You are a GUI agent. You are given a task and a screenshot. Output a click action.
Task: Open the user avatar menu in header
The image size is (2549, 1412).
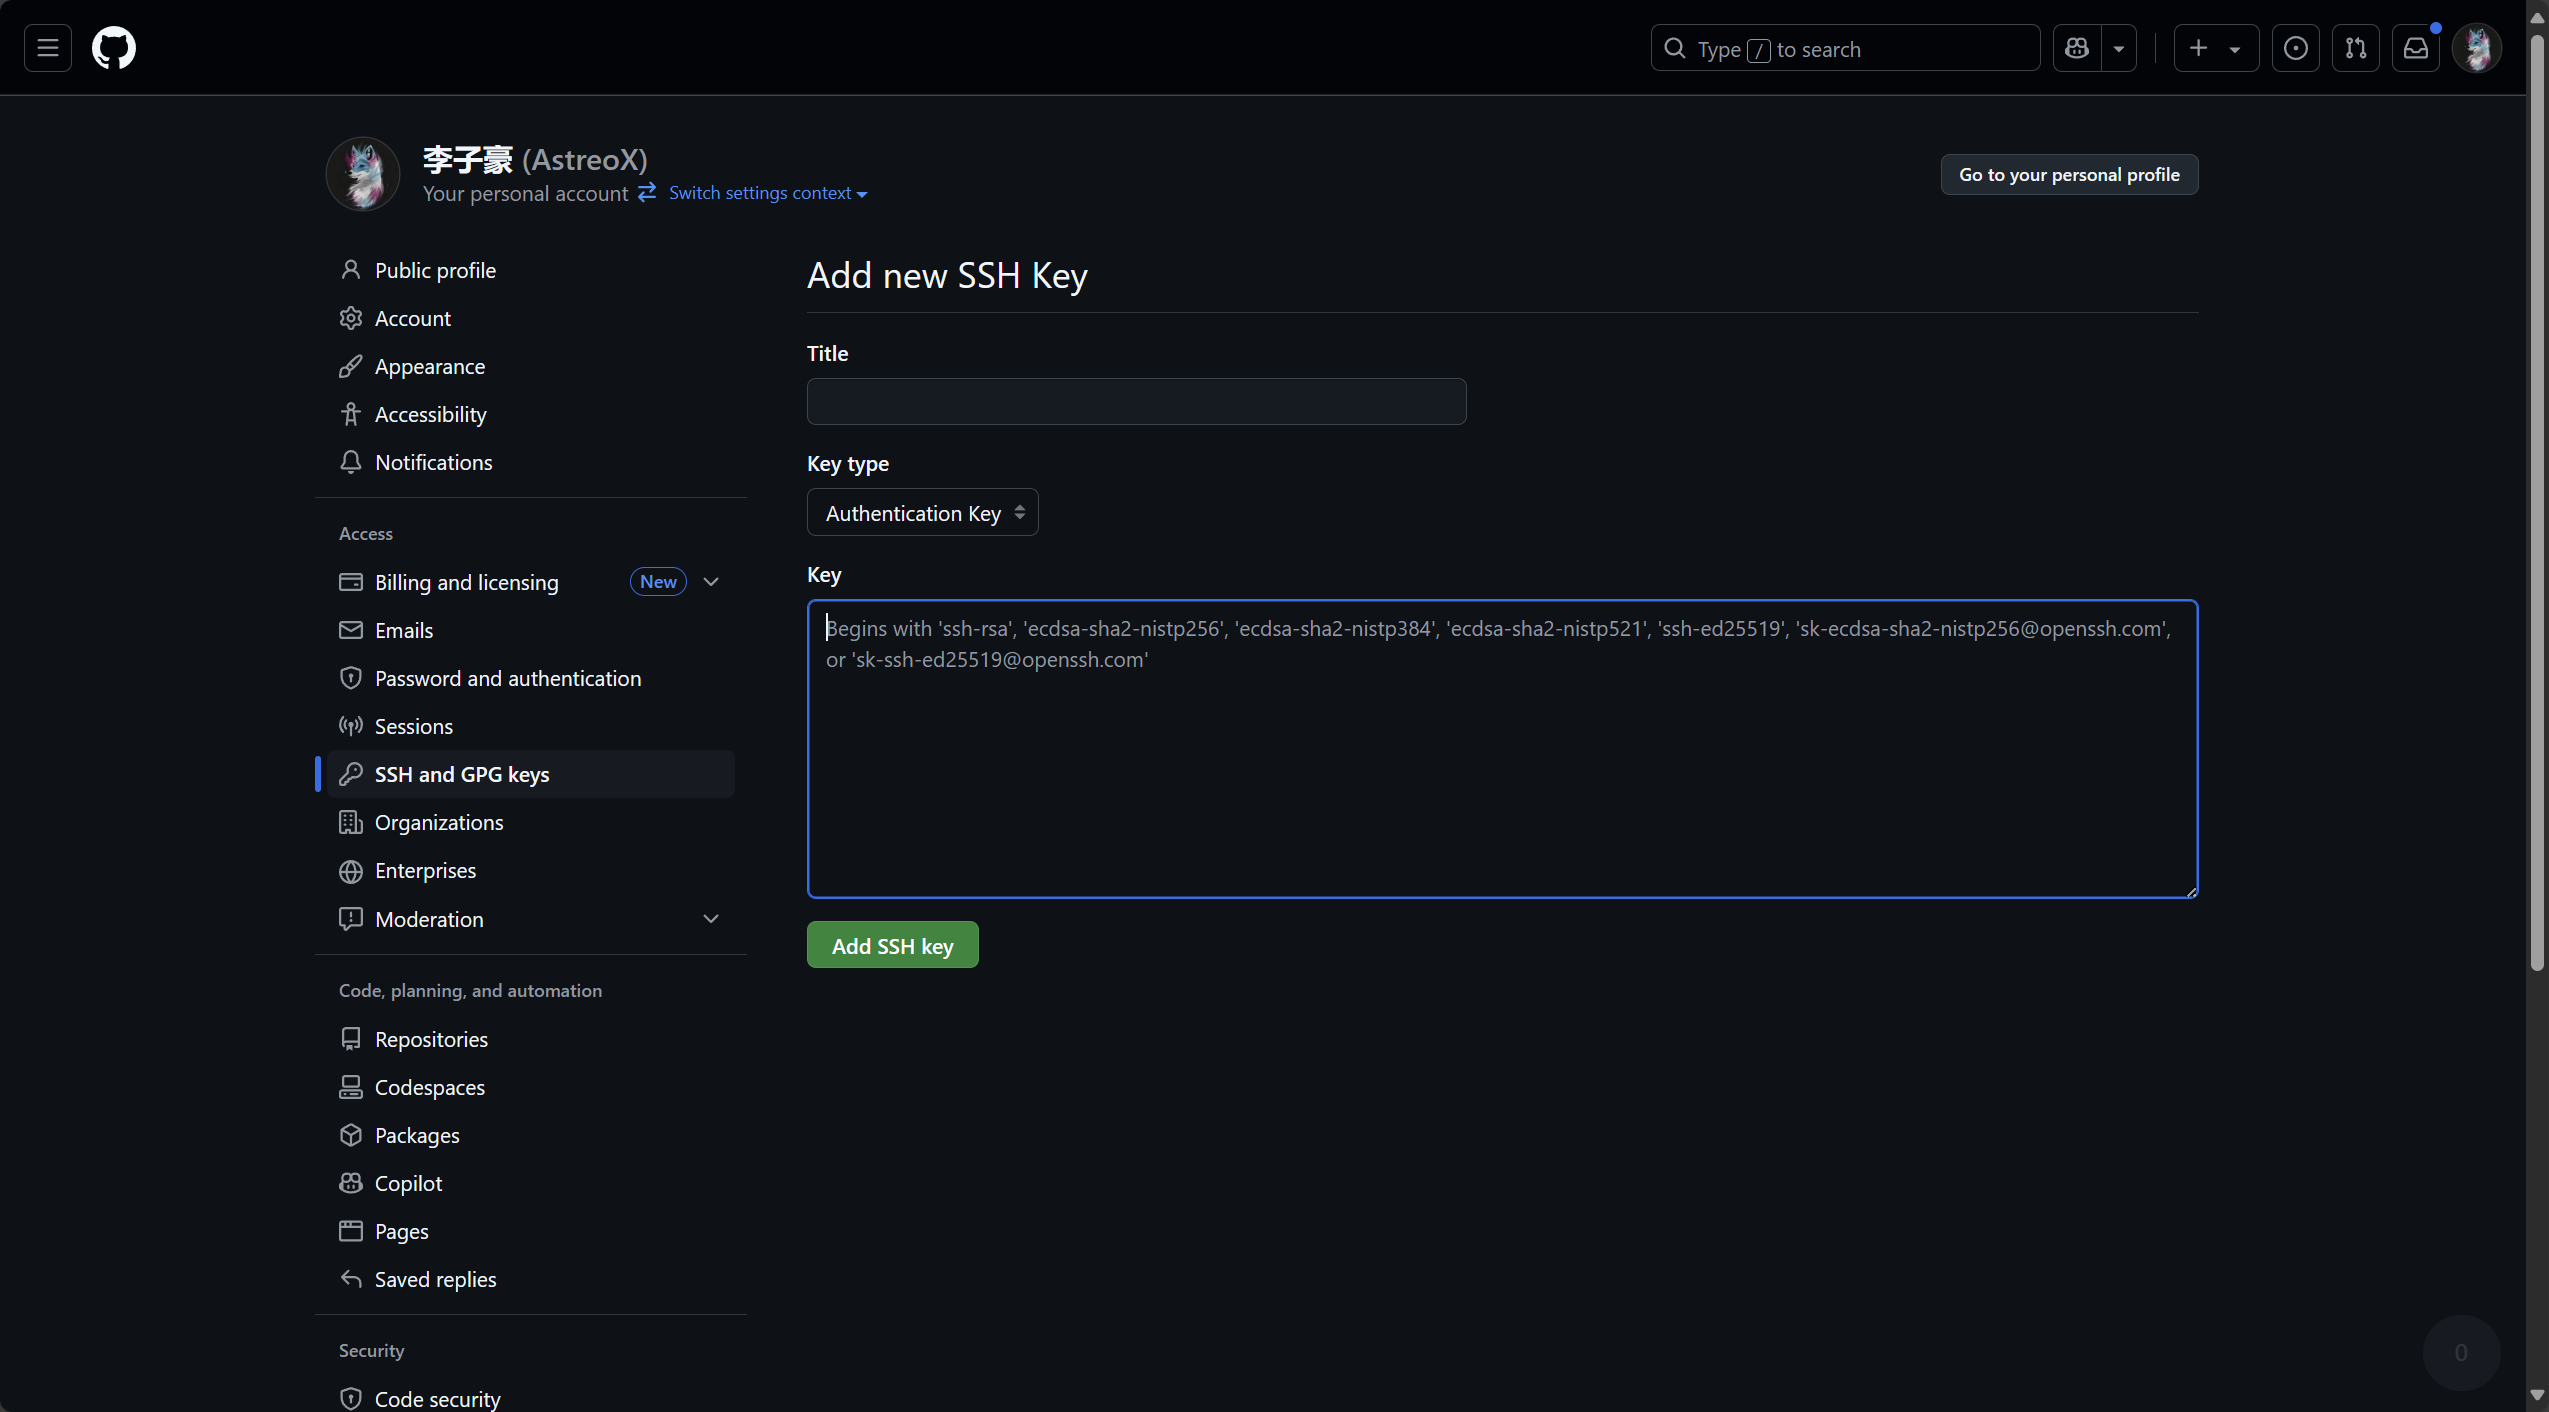point(2477,48)
